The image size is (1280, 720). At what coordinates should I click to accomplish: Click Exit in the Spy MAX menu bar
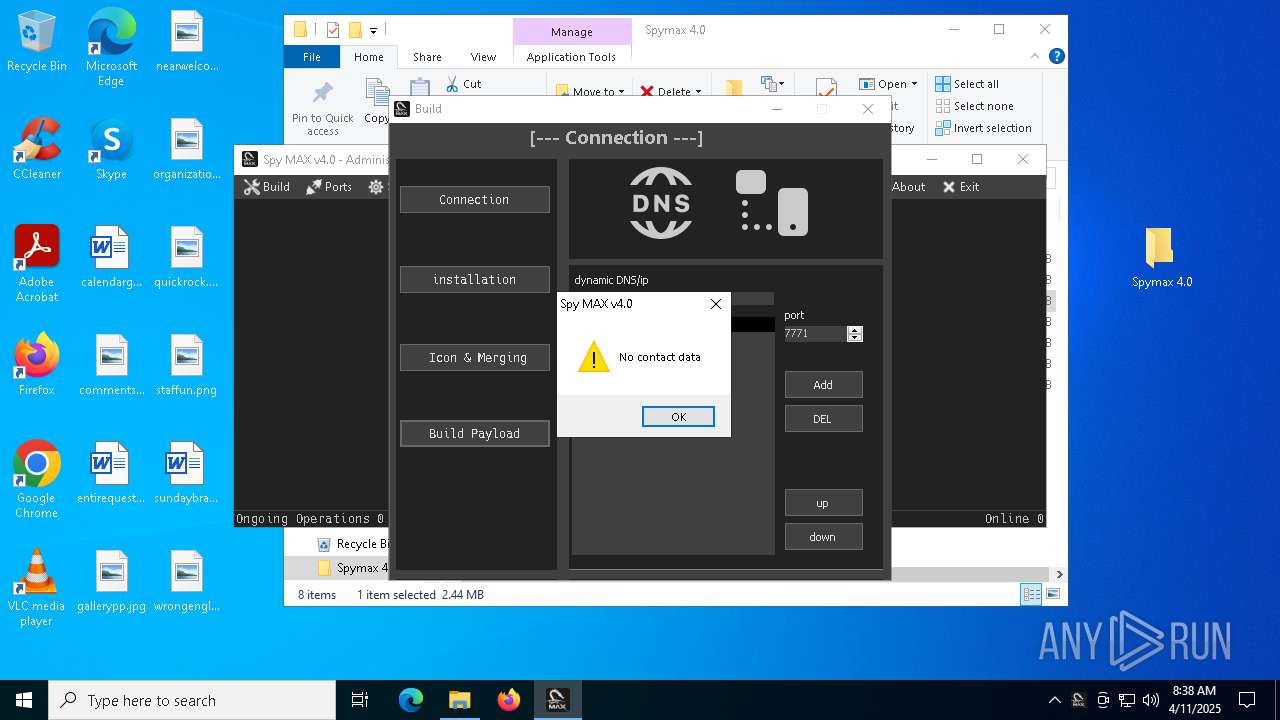[x=961, y=187]
